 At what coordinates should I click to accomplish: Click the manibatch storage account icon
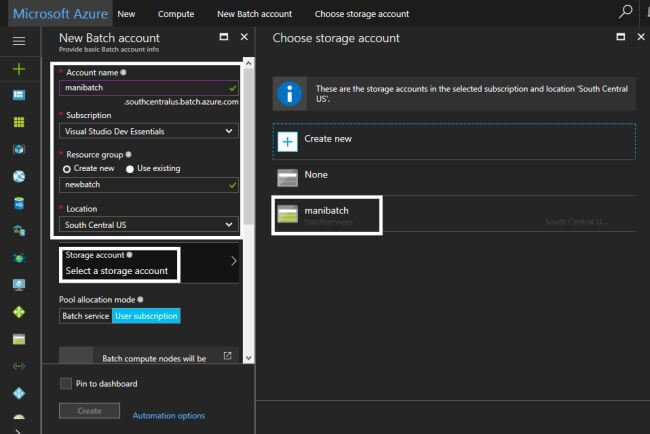pyautogui.click(x=288, y=214)
